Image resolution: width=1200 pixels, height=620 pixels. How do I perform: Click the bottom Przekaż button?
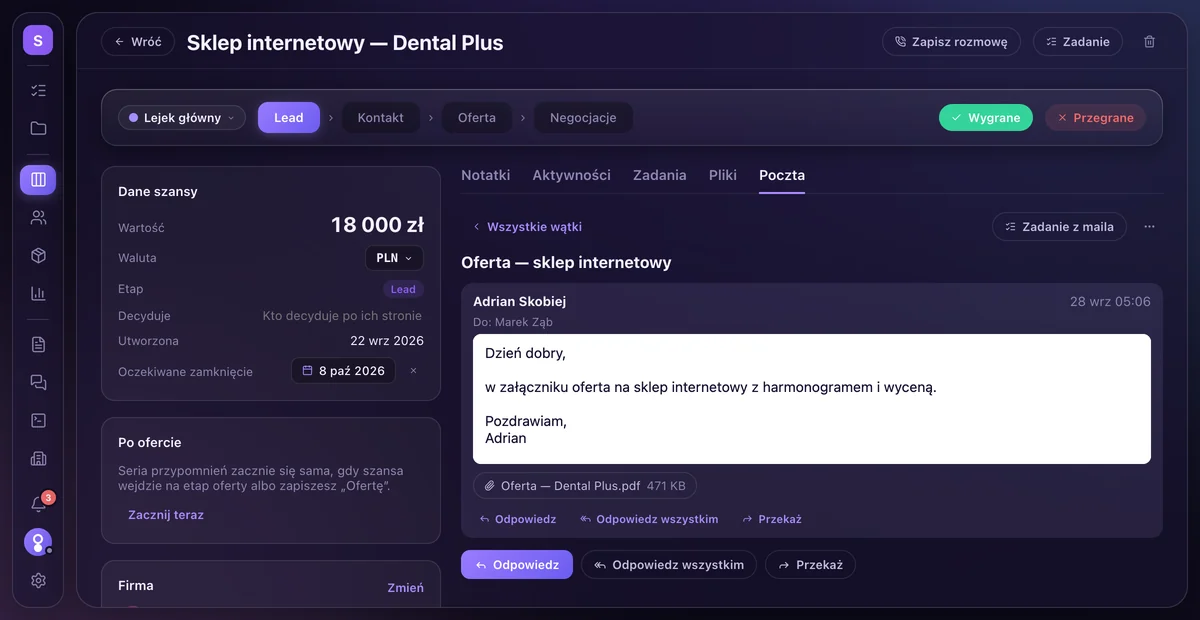click(810, 565)
